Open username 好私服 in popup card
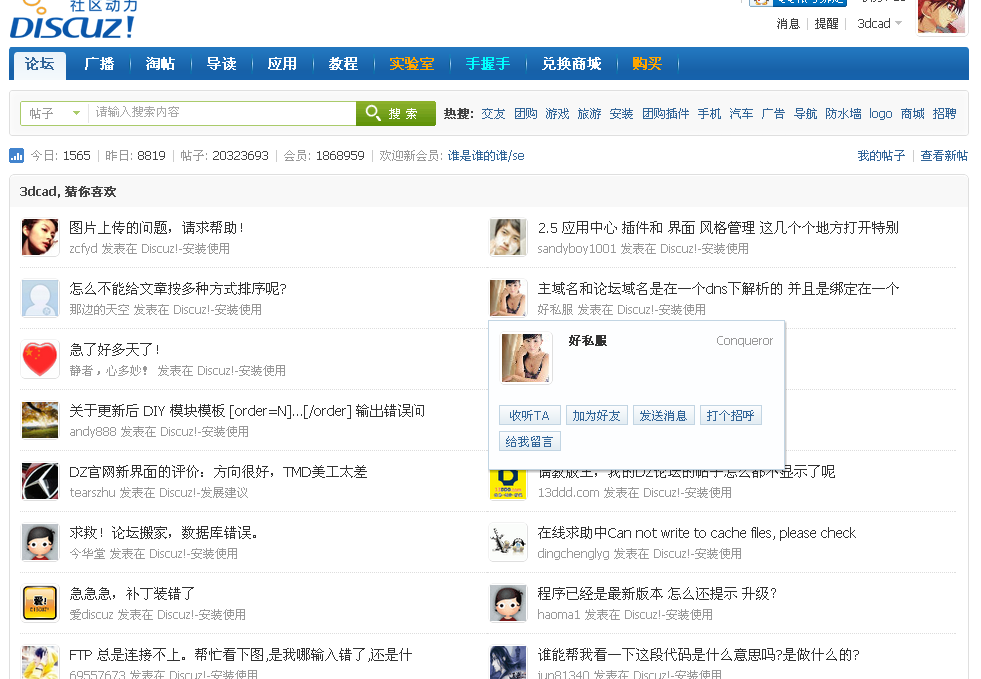The image size is (981, 679). (x=587, y=340)
